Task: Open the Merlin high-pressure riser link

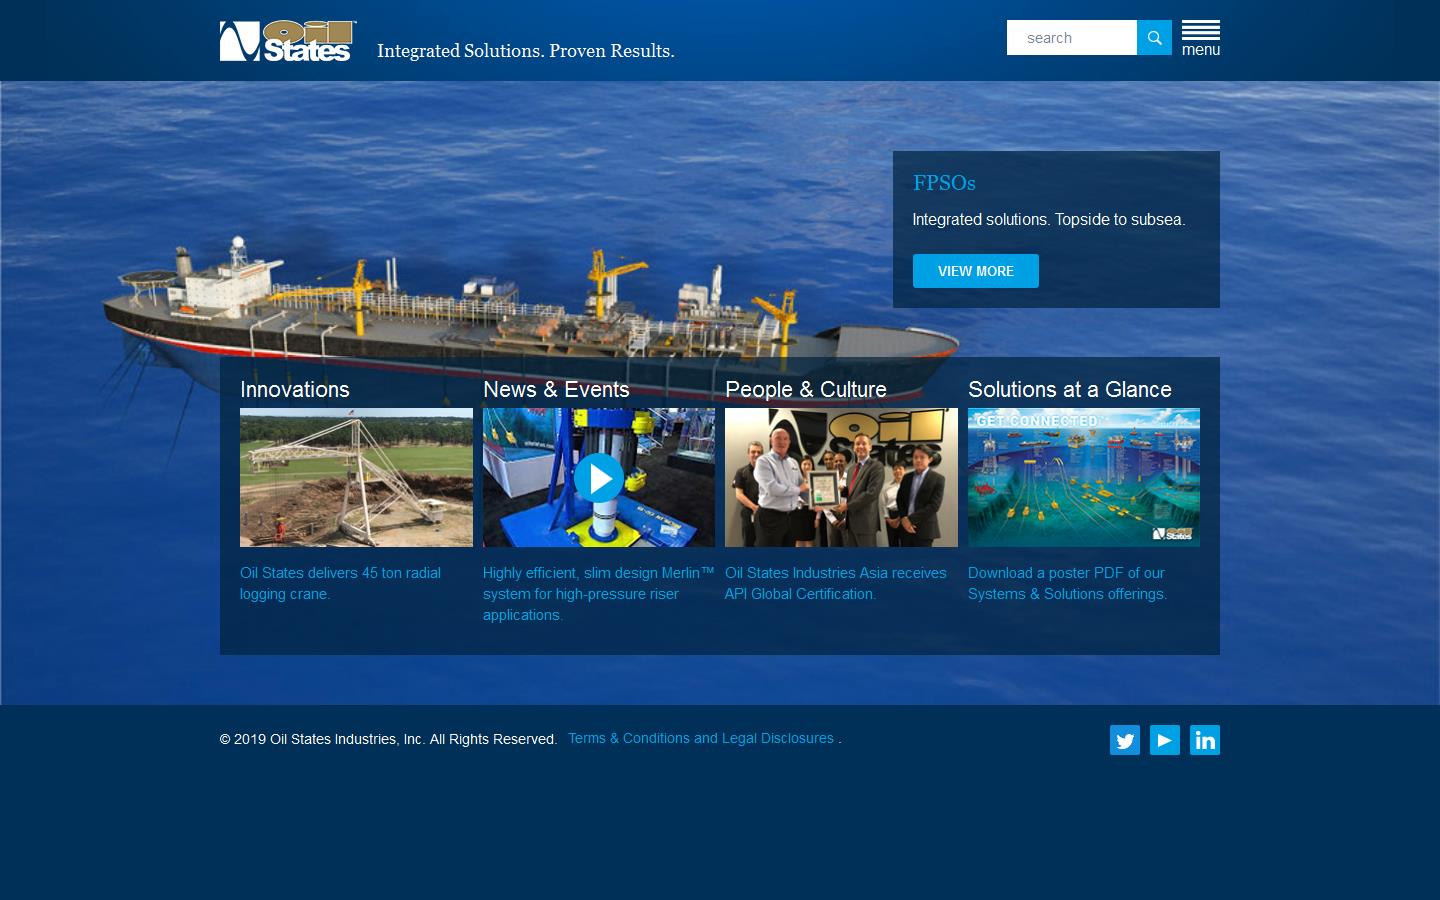Action: (x=598, y=594)
